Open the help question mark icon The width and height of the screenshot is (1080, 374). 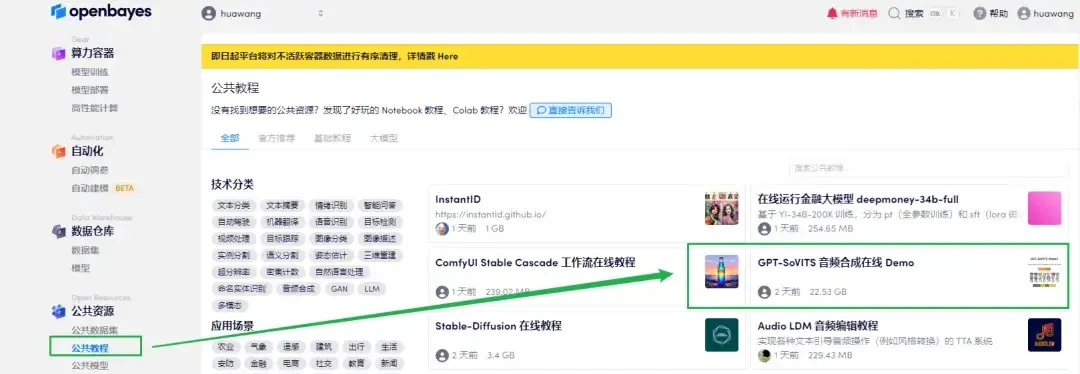click(x=979, y=13)
